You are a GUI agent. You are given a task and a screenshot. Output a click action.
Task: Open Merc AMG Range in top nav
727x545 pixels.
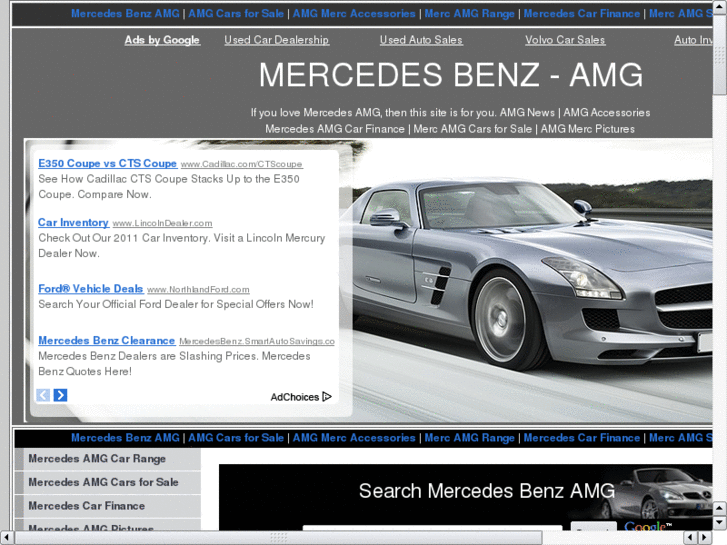click(x=469, y=13)
